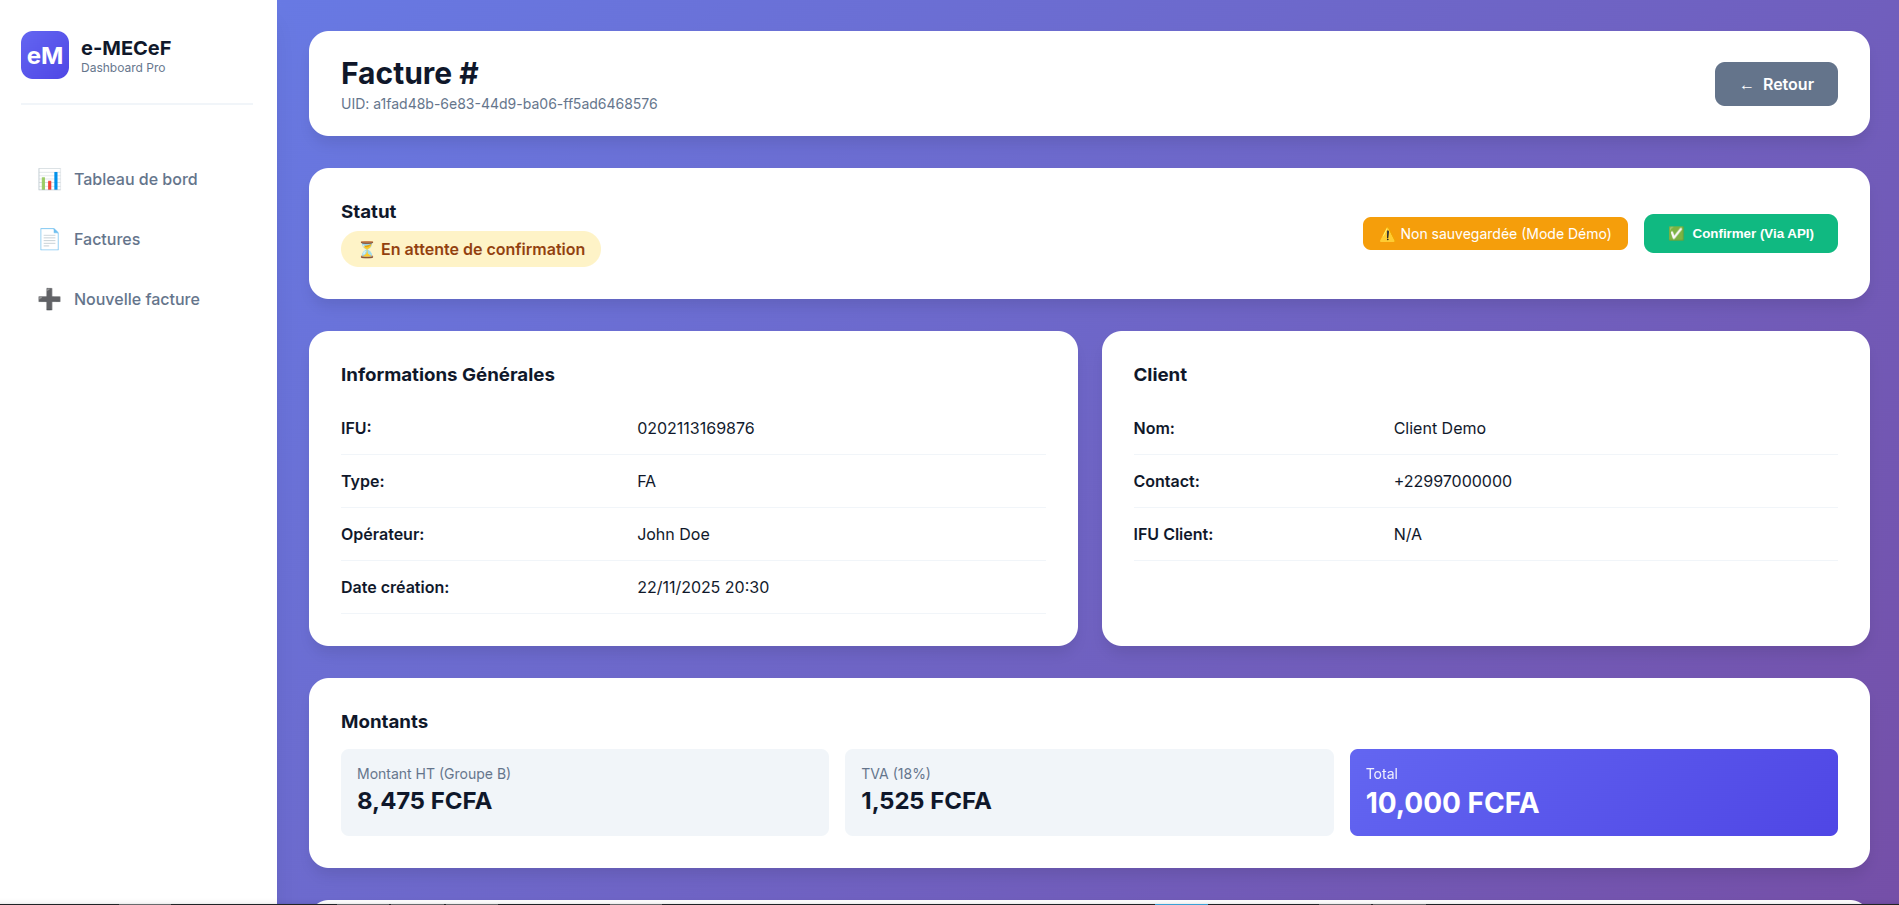Click the Factures document icon
The width and height of the screenshot is (1899, 905).
click(x=49, y=240)
